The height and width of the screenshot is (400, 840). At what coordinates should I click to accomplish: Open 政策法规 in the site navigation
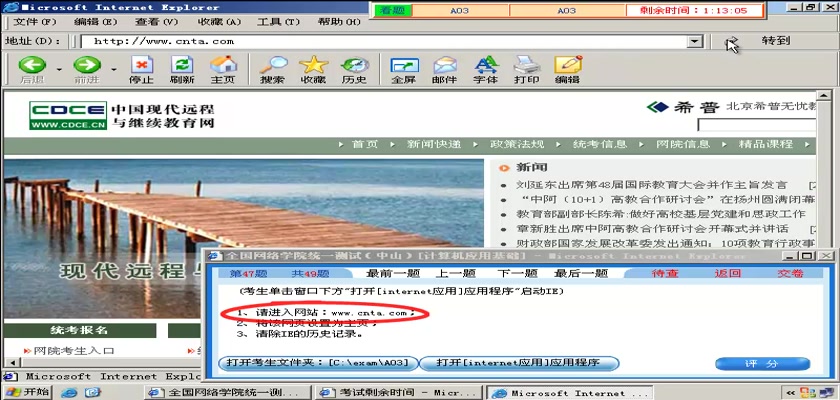(517, 144)
